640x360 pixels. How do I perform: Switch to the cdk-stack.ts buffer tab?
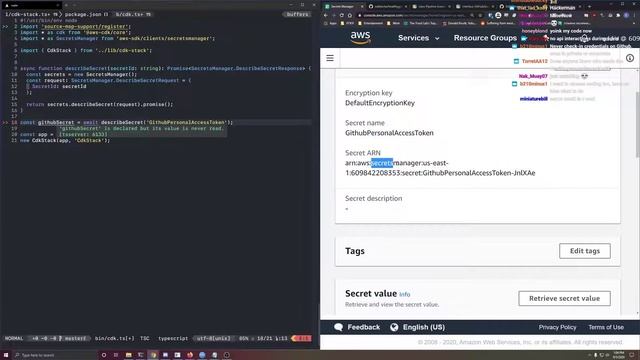pos(30,14)
